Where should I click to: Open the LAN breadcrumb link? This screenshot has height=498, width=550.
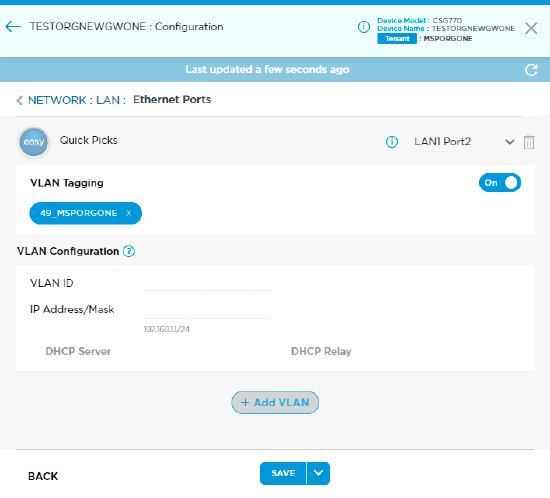(x=108, y=100)
